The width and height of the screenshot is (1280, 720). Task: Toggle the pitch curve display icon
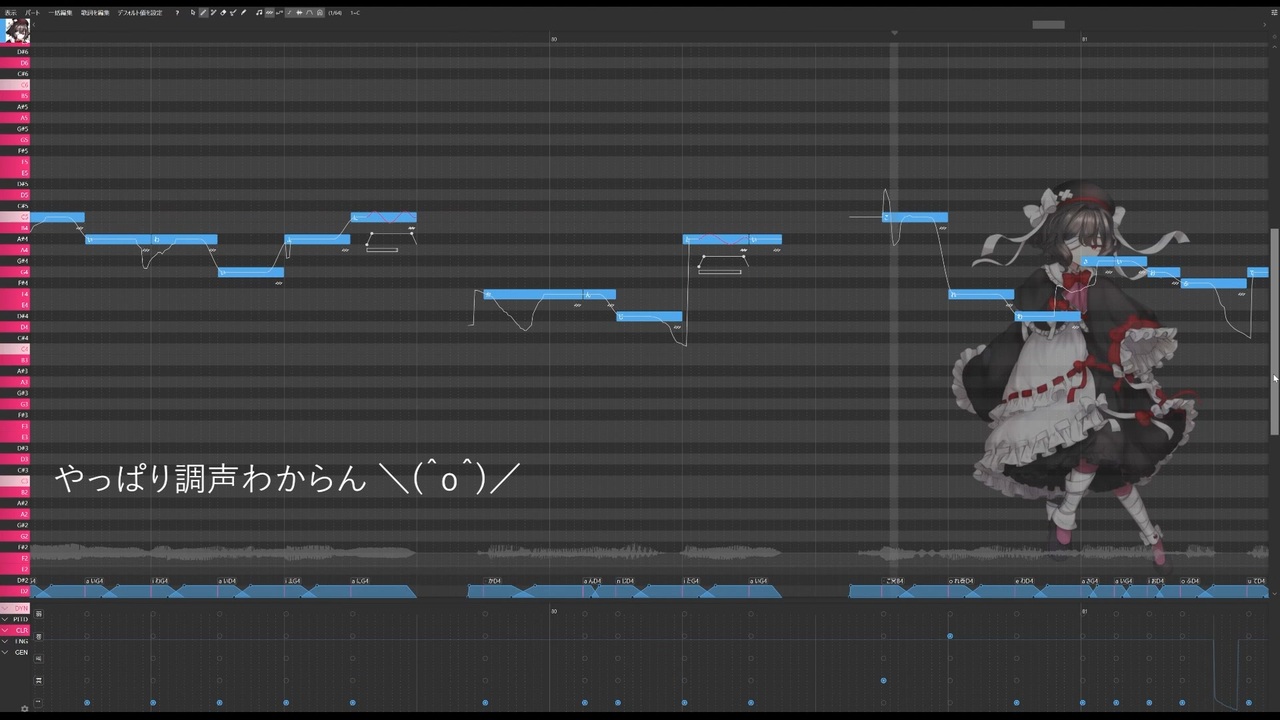tap(279, 13)
